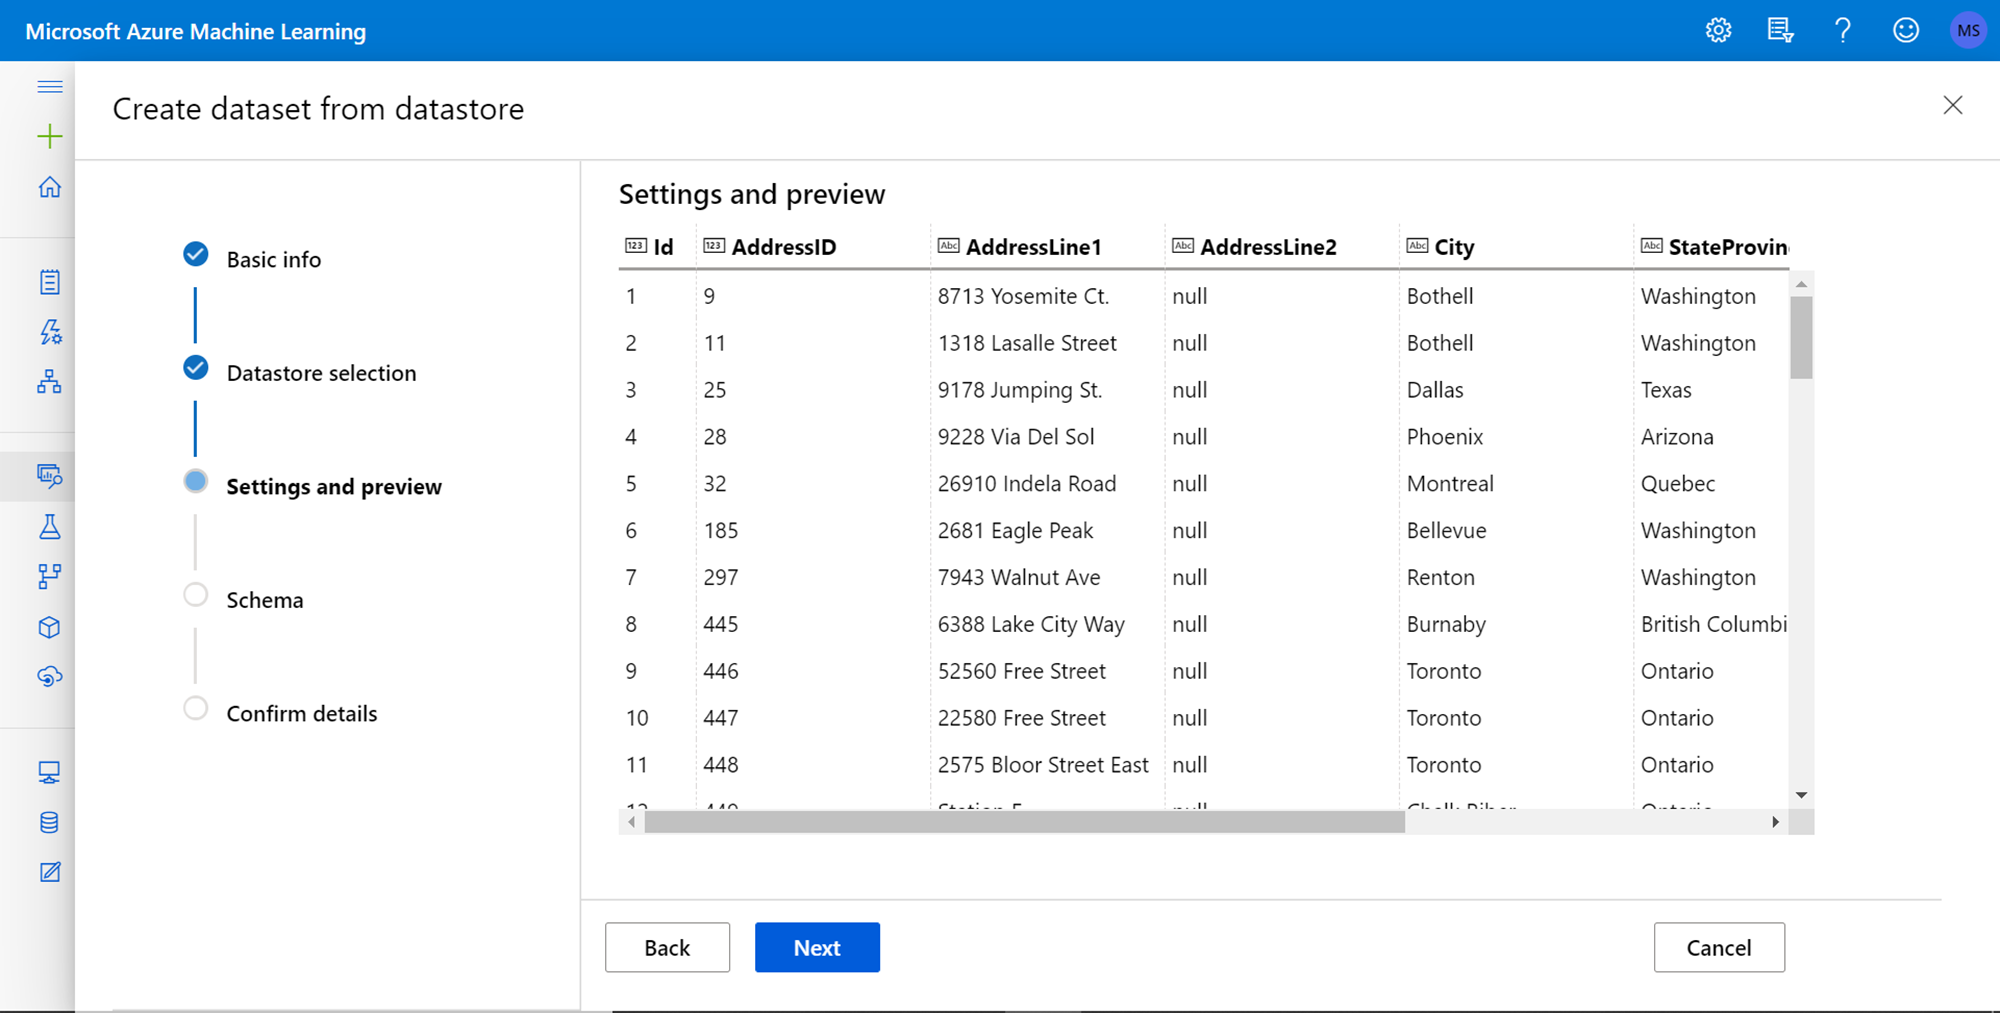Click the horizontal scrollbar right arrow
The image size is (2000, 1013).
1775,822
